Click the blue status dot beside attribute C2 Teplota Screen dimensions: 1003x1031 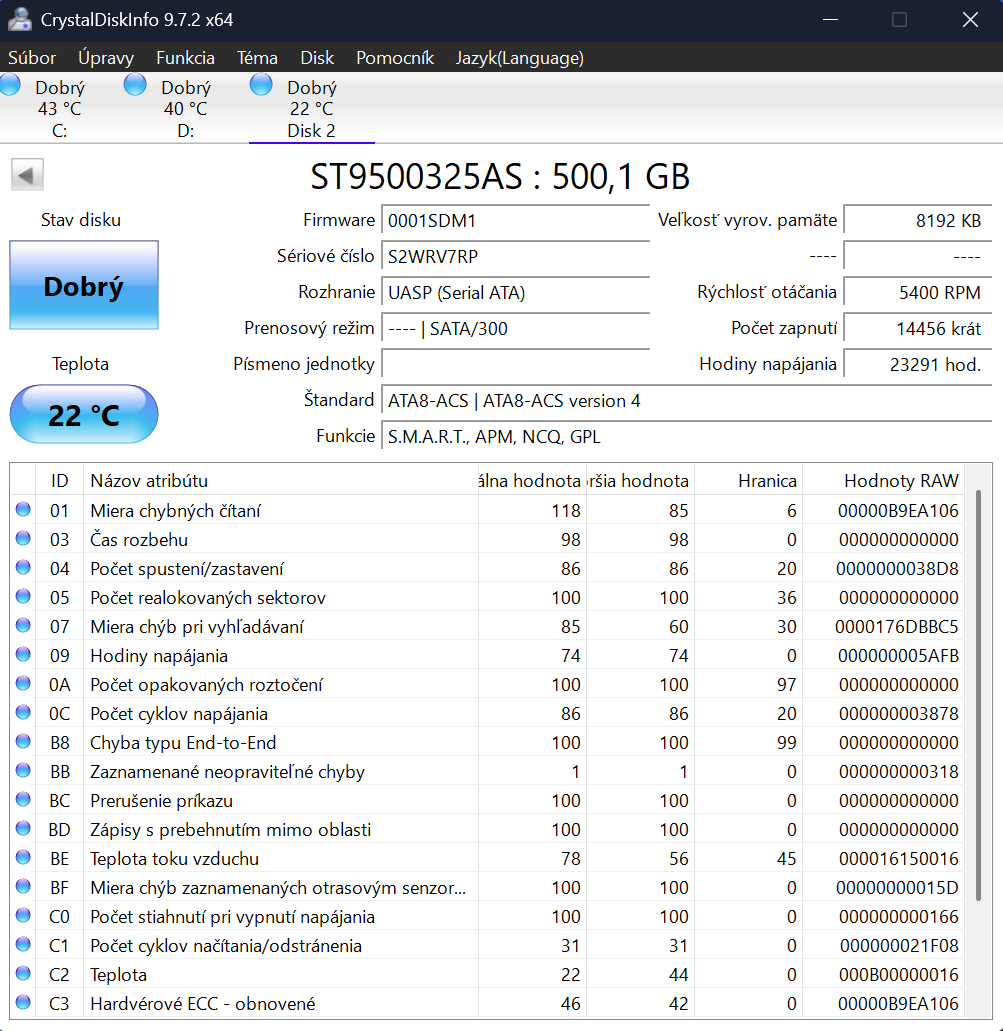pyautogui.click(x=22, y=974)
